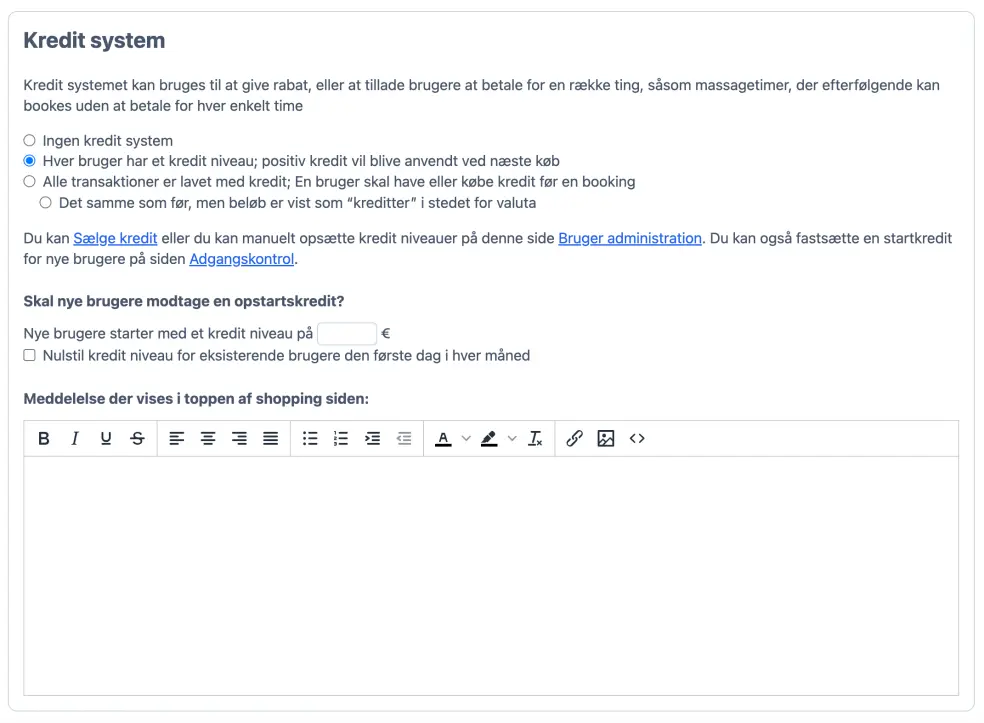
Task: Click the starting credit amount field
Action: pos(346,334)
